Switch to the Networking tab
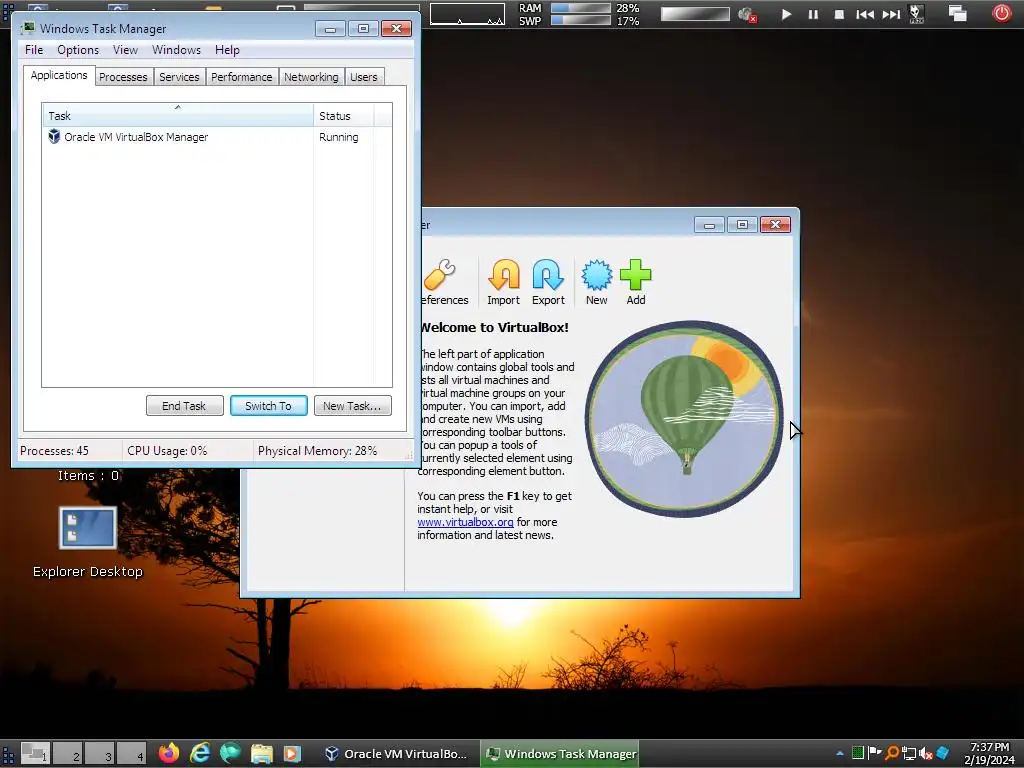Image resolution: width=1024 pixels, height=768 pixels. (x=312, y=77)
